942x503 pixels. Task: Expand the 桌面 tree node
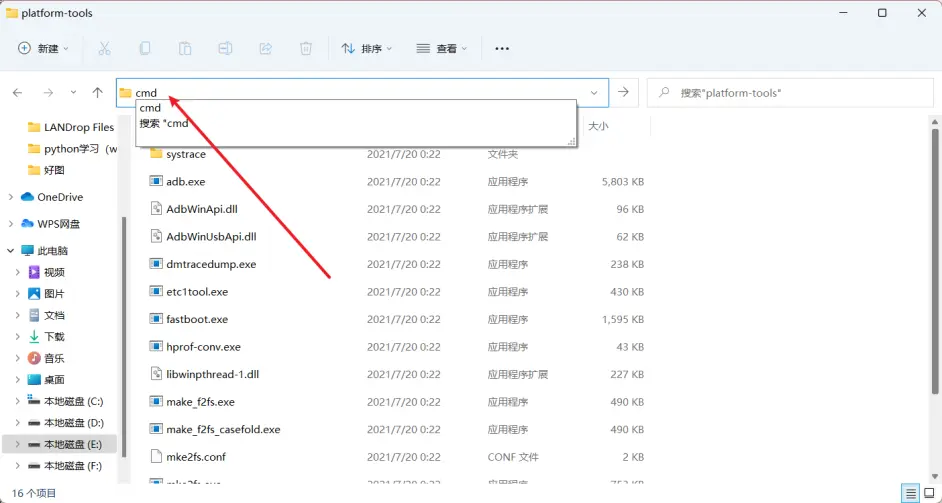18,380
